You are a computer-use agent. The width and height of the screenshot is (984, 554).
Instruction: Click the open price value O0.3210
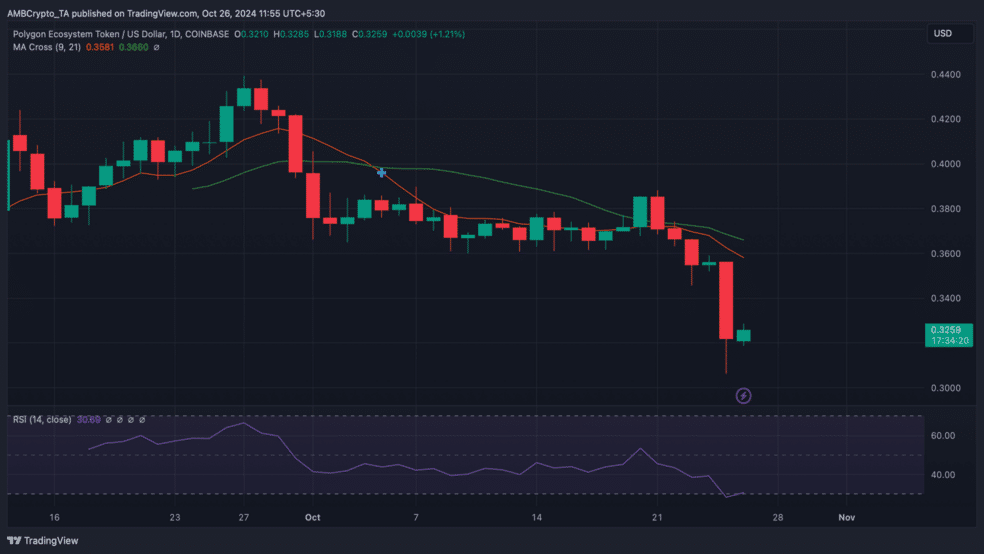click(x=251, y=35)
